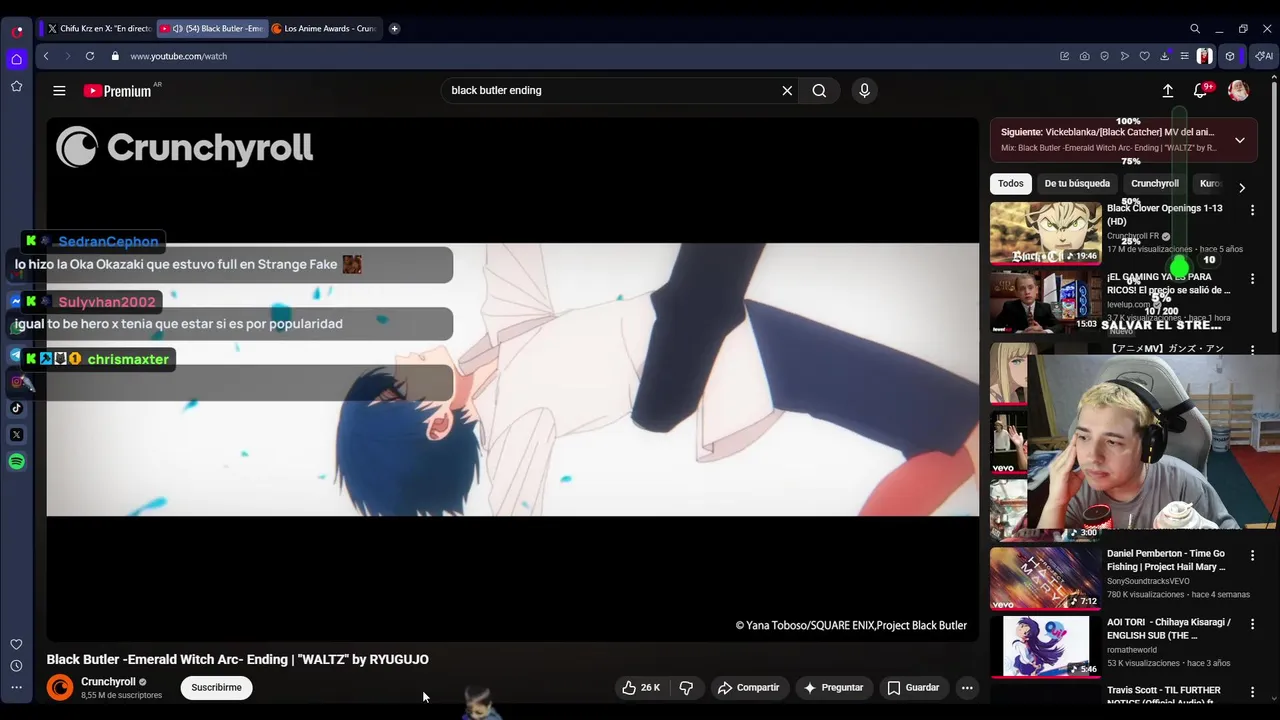Open the YouTube account avatar menu
The image size is (1280, 720).
tap(1238, 91)
